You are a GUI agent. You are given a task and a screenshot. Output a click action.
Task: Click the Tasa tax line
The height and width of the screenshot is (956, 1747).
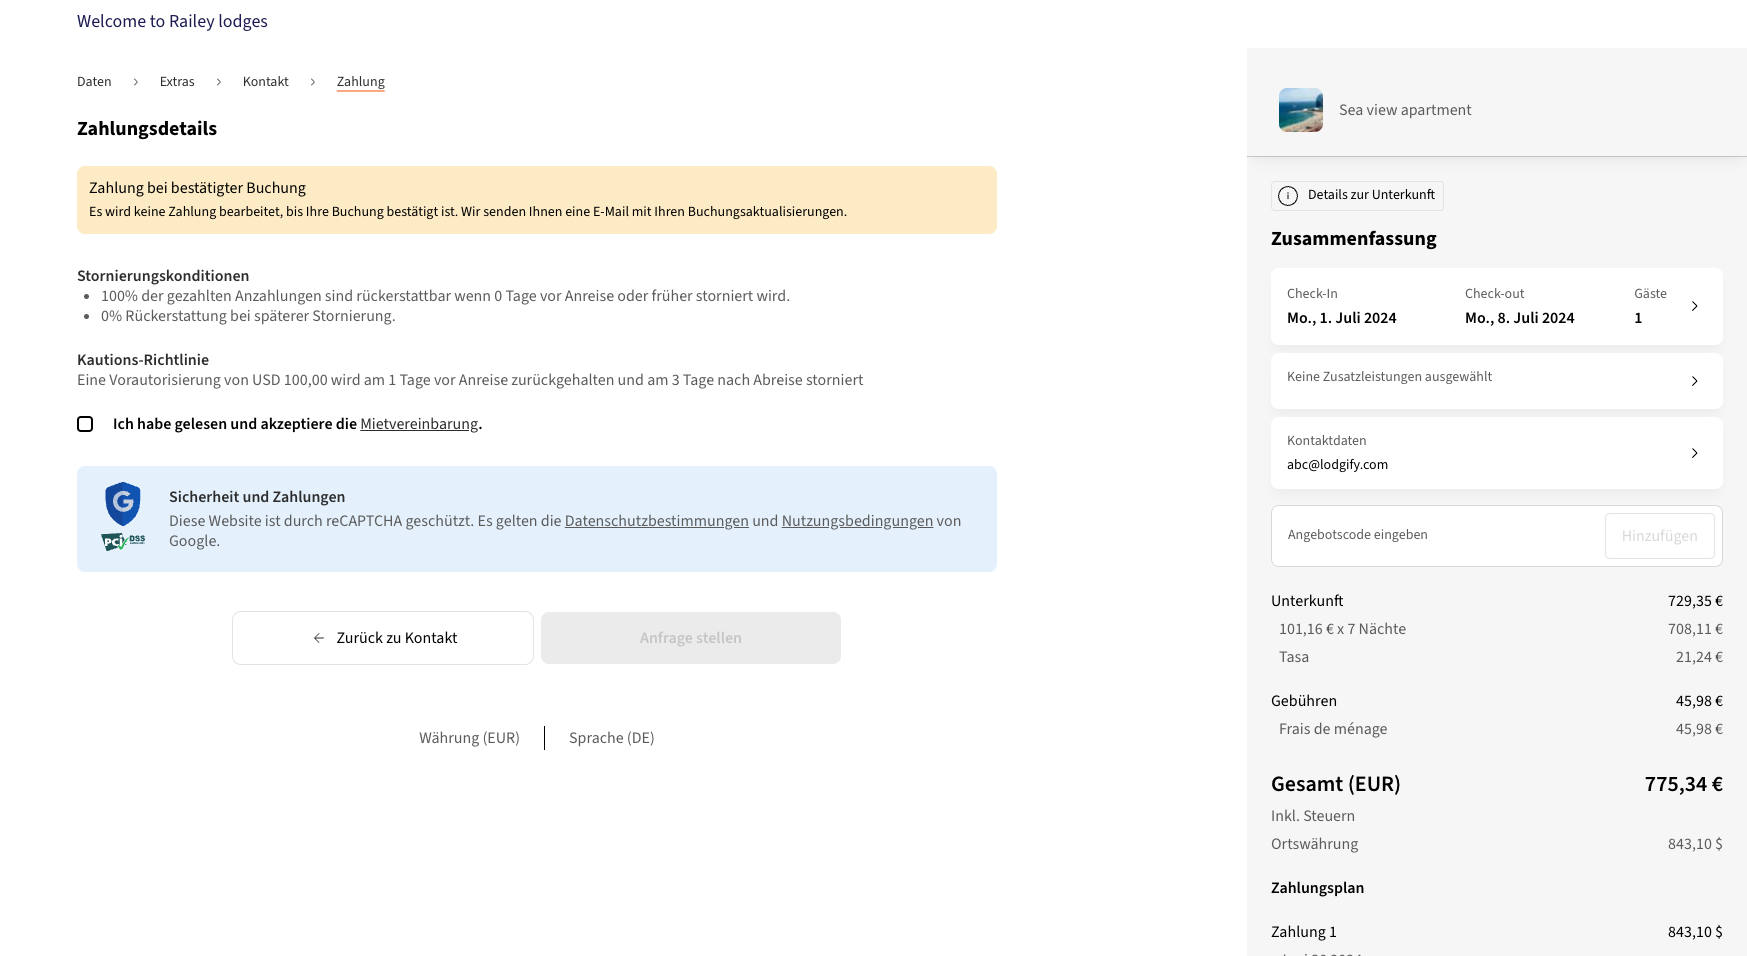point(1294,657)
